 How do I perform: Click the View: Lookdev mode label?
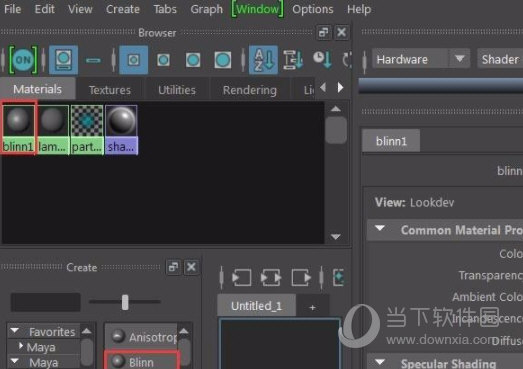(x=414, y=202)
